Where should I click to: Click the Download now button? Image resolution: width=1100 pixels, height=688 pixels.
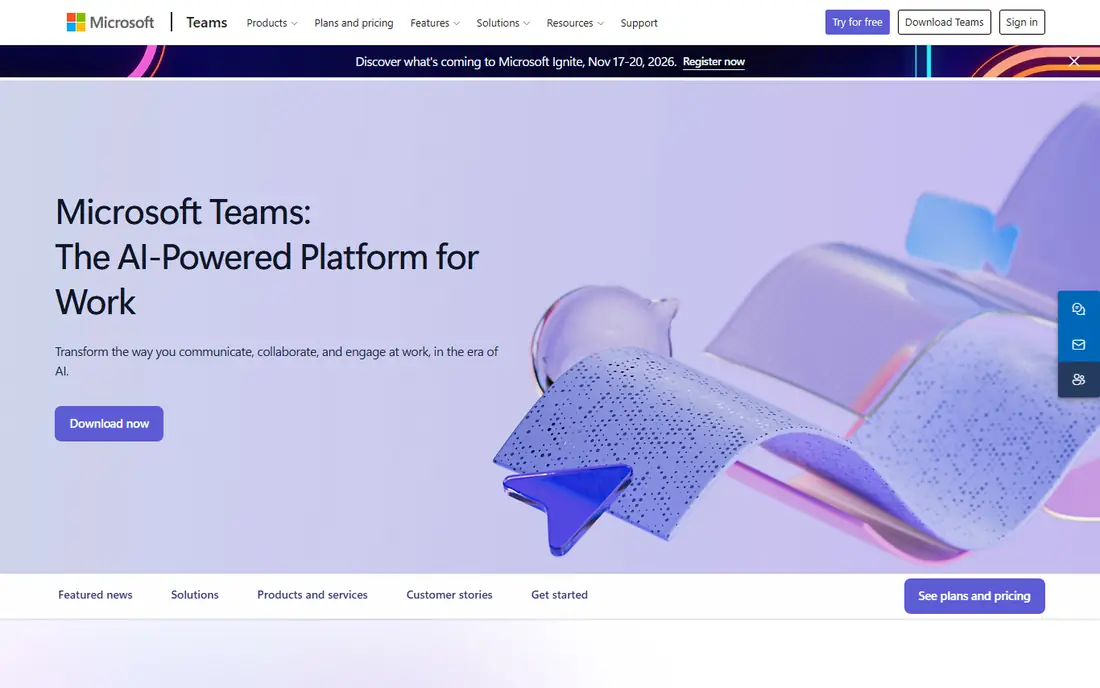coord(109,424)
